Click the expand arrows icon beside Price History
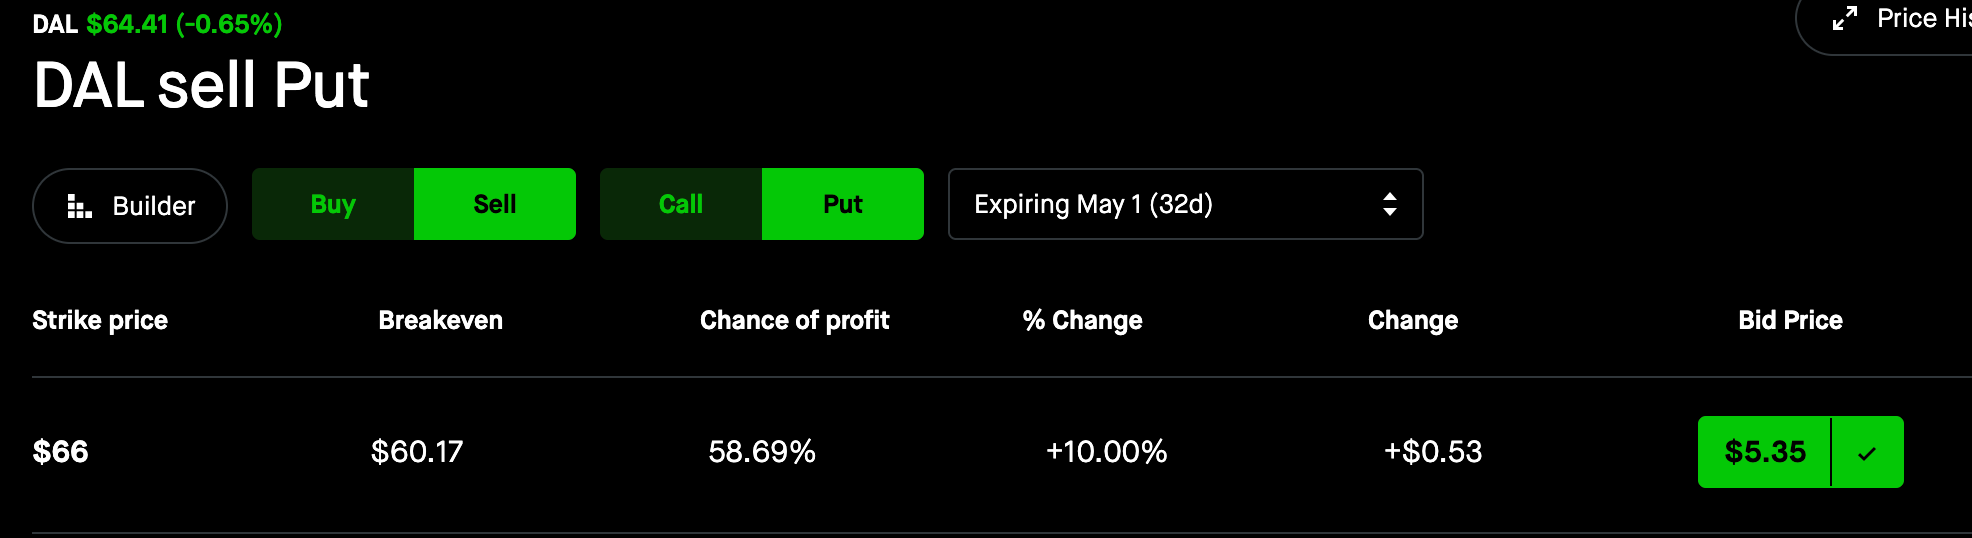 (x=1844, y=19)
